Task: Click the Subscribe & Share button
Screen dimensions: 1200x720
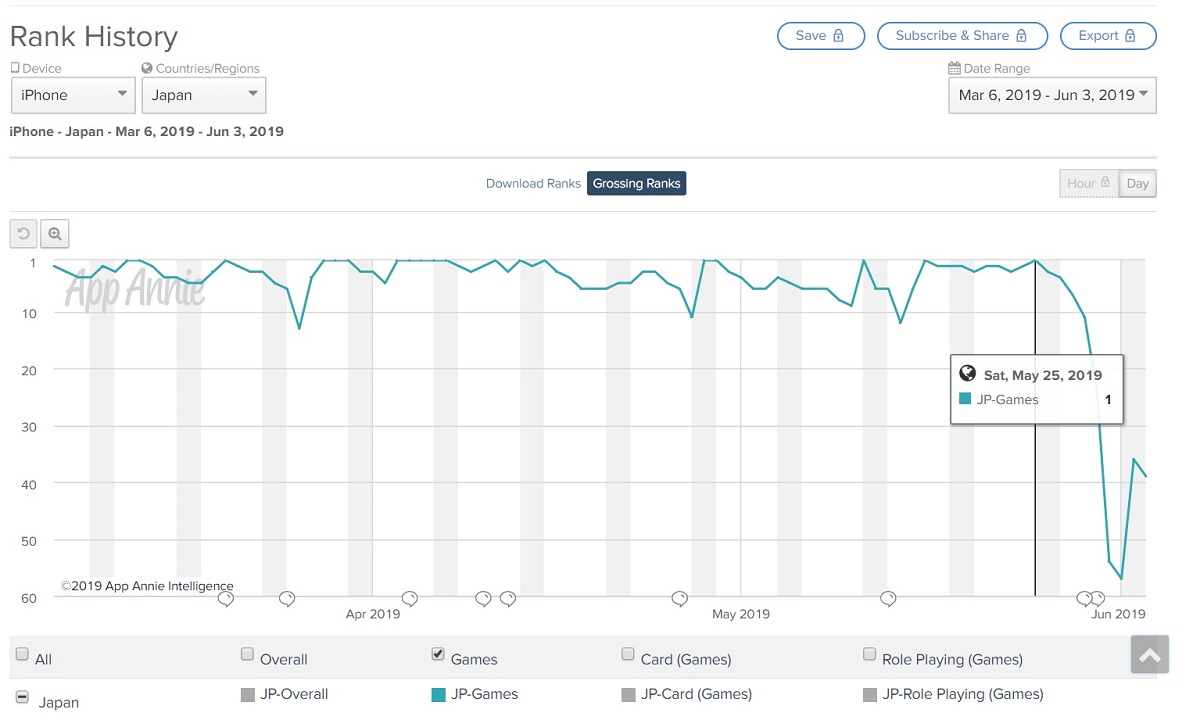Action: point(961,36)
